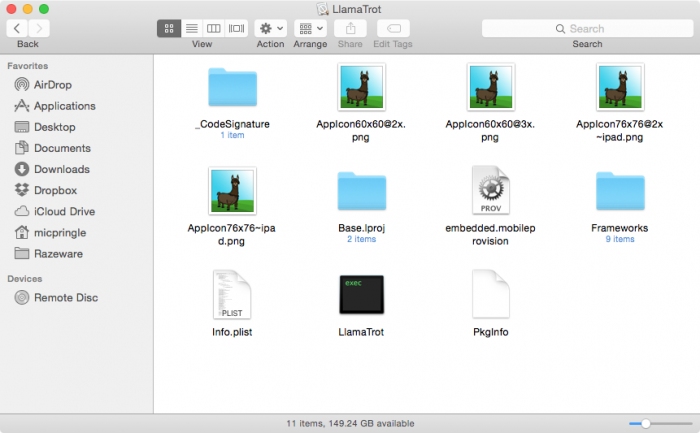700x433 pixels.
Task: Open Razeware folder in the sidebar
Action: 49,254
